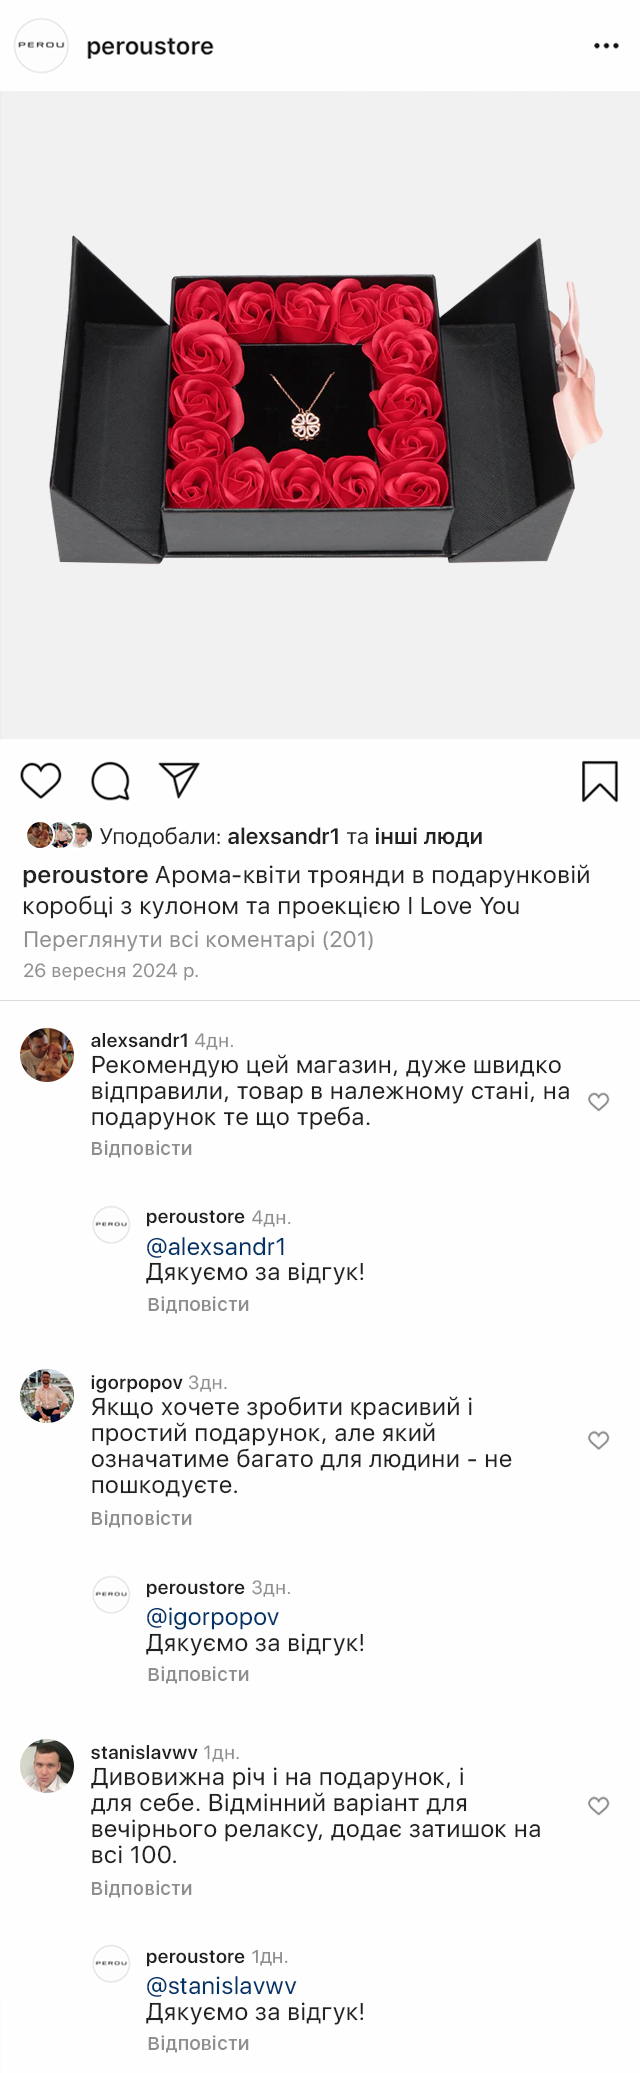Viewport: 640px width, 2073px height.
Task: Open alexsandr1's profile picture
Action: click(47, 1055)
